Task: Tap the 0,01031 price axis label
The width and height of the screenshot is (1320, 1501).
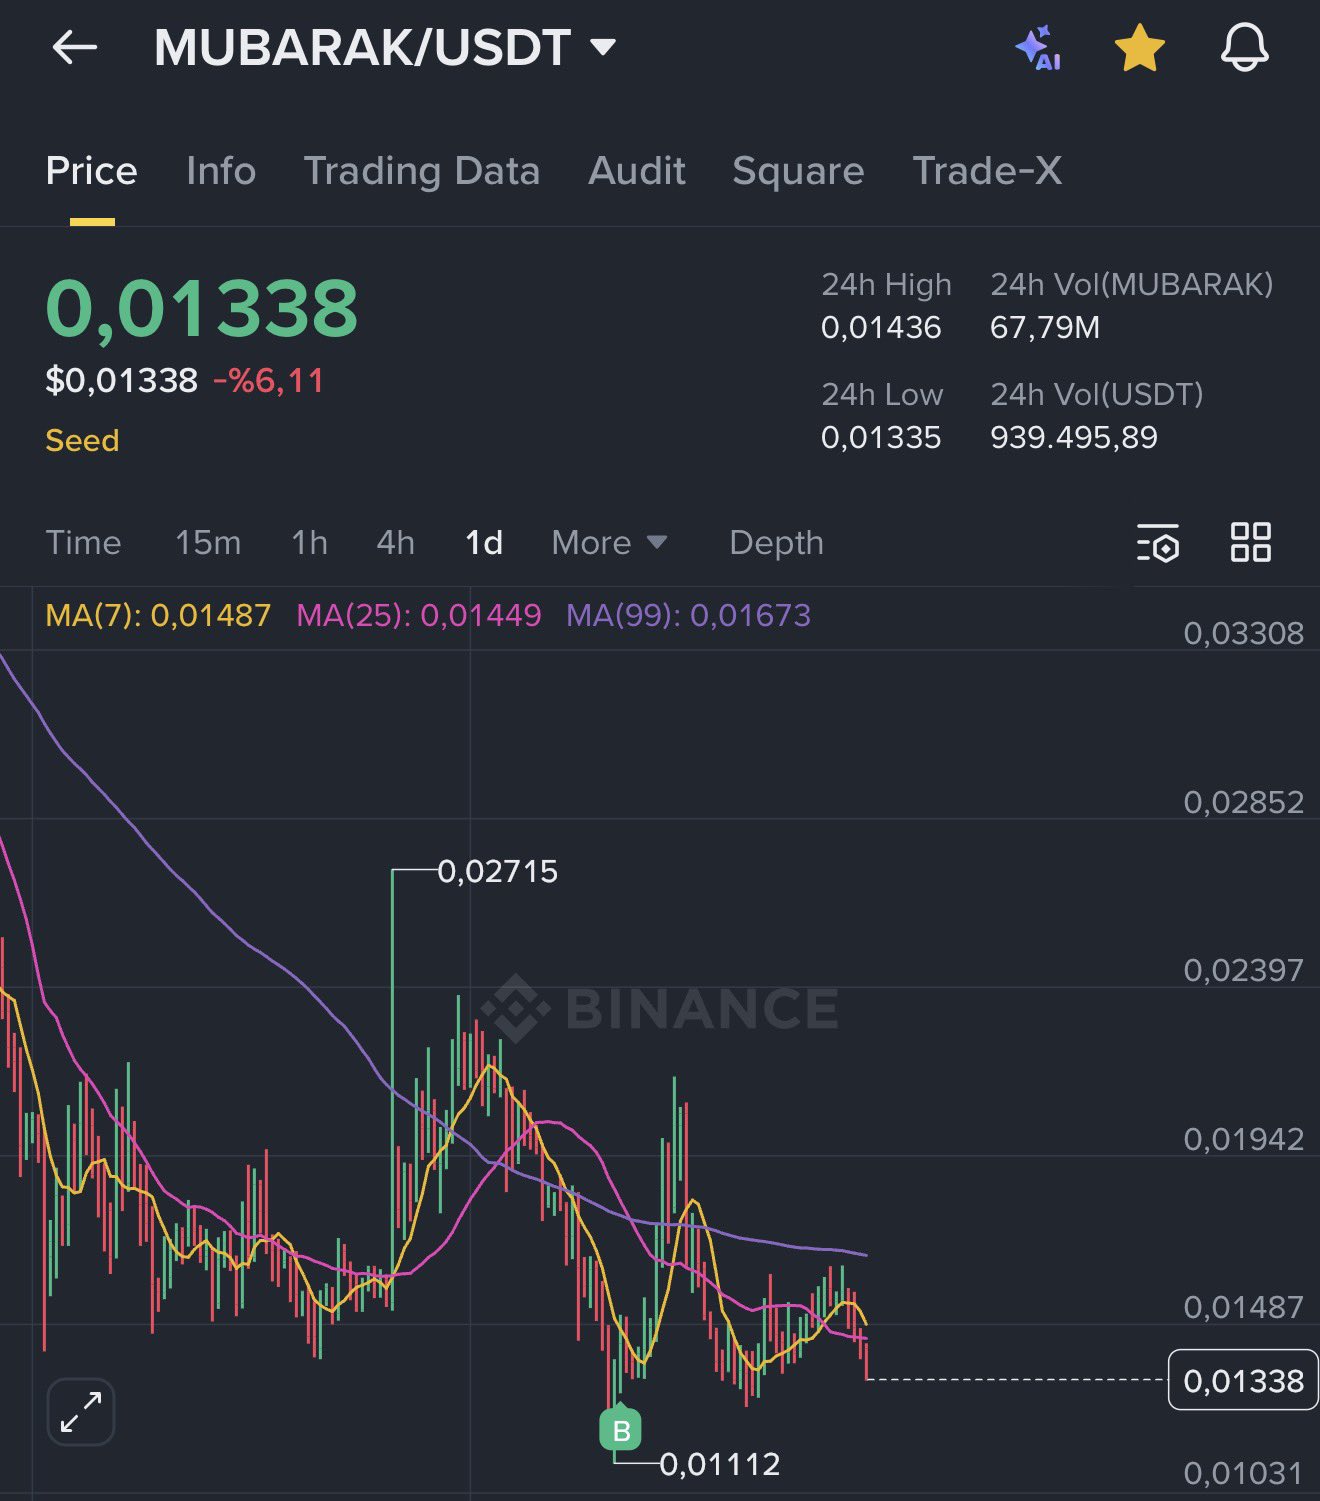Action: [x=1243, y=1473]
